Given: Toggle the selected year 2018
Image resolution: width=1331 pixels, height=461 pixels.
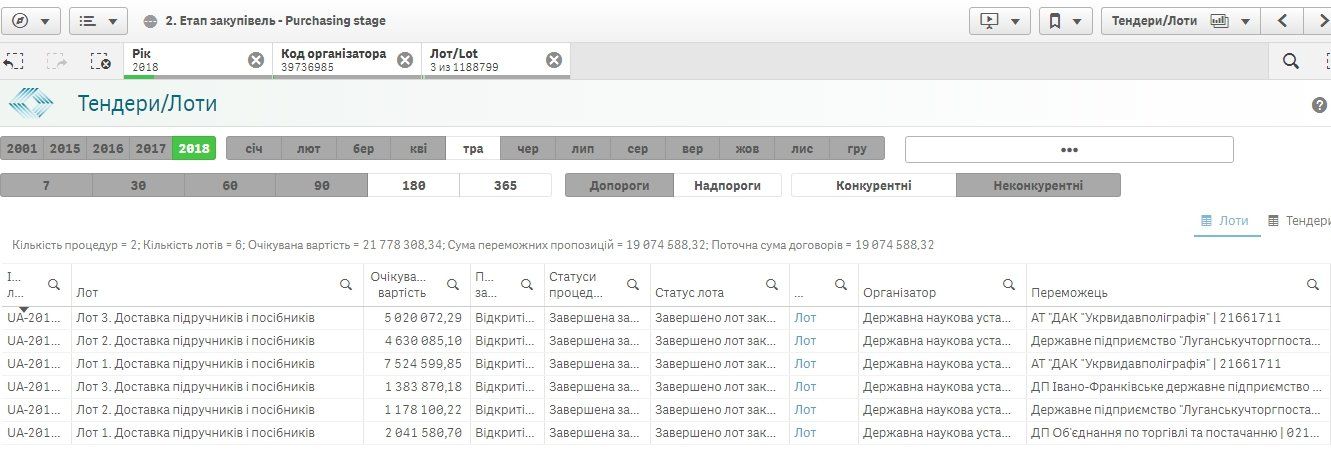Looking at the screenshot, I should pyautogui.click(x=194, y=148).
